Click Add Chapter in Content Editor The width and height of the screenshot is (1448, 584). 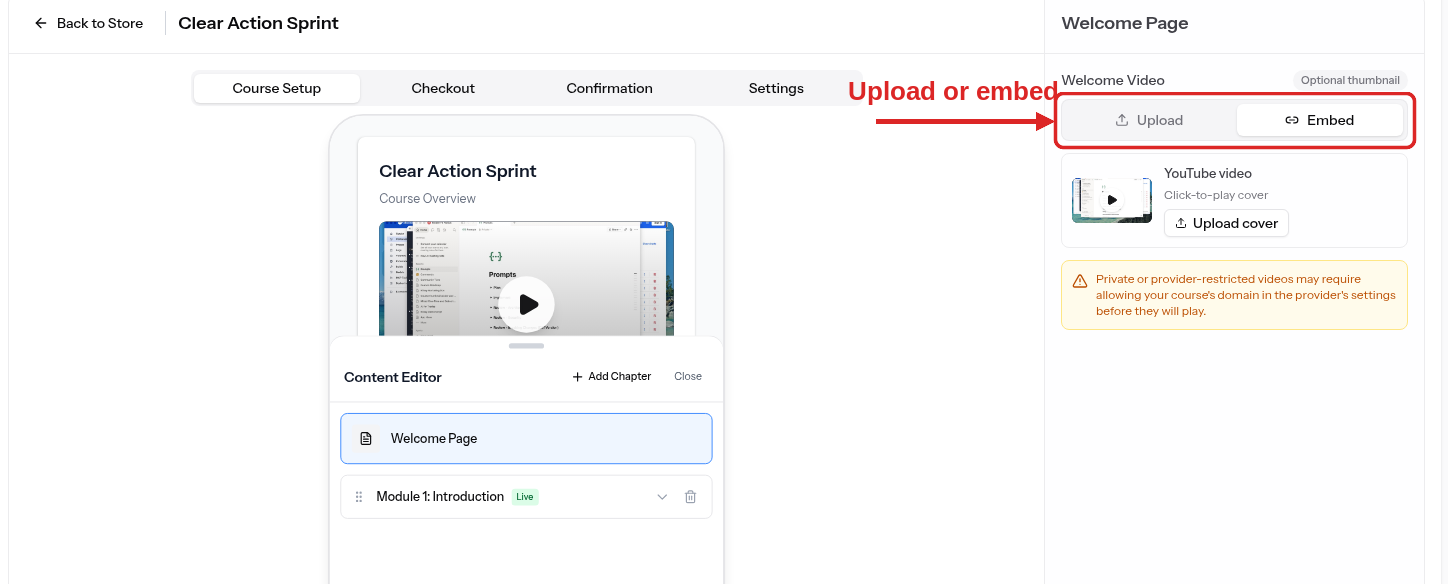pyautogui.click(x=611, y=376)
